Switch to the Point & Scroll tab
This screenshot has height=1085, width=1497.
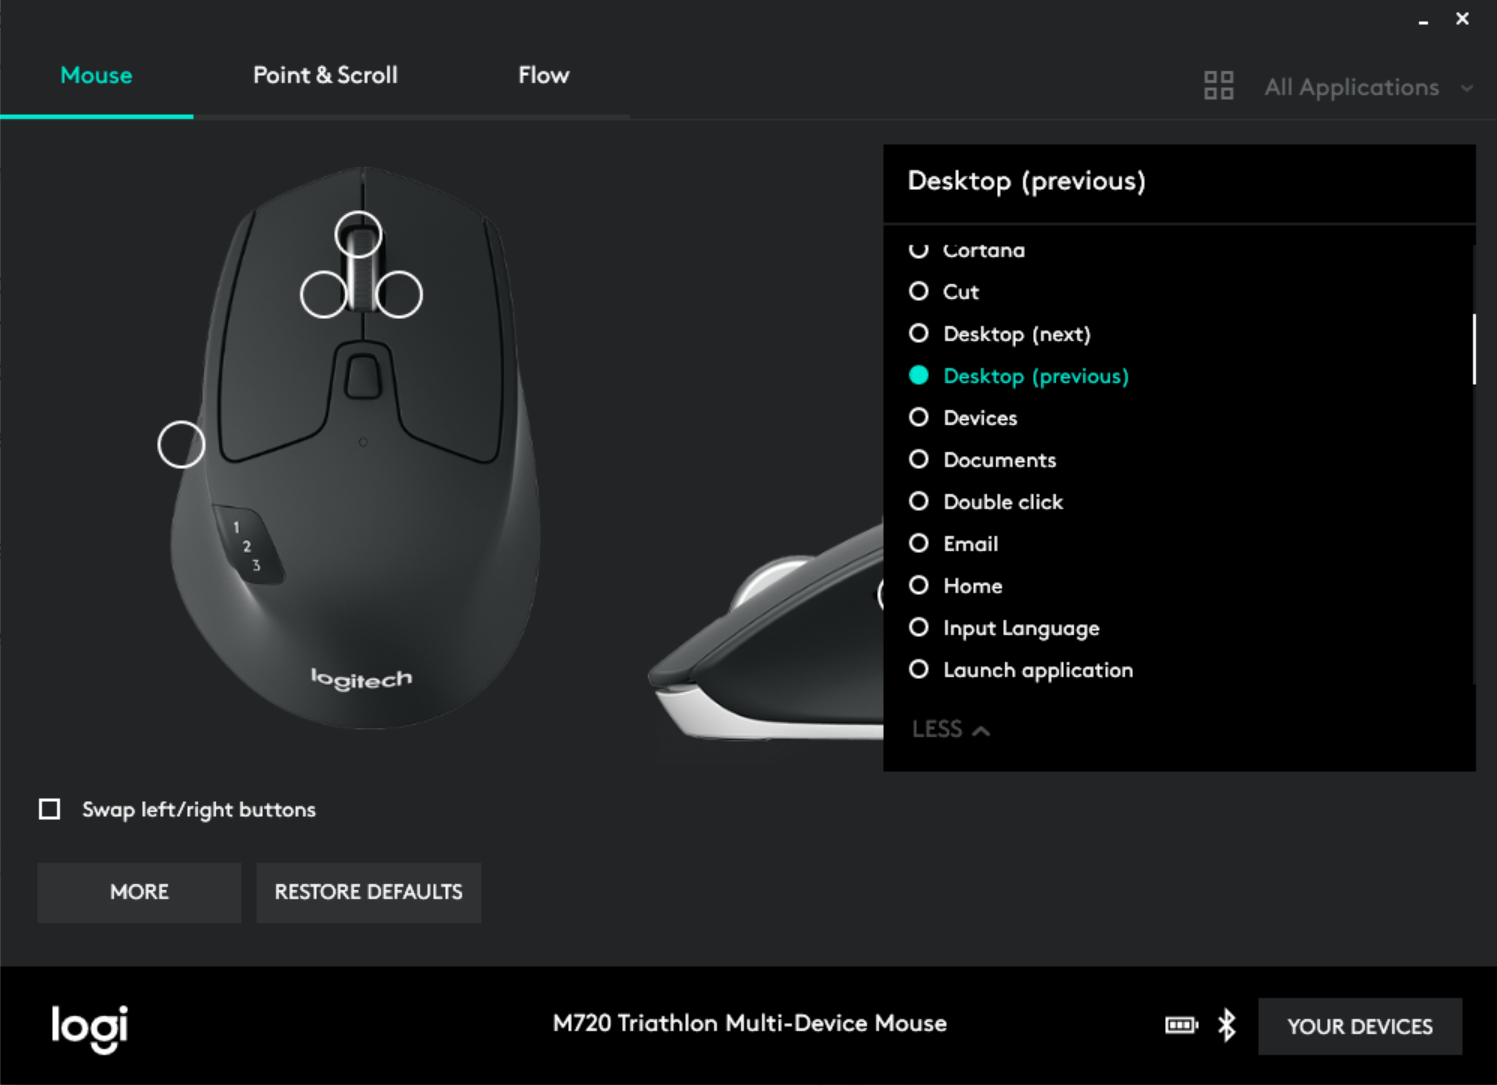[325, 75]
